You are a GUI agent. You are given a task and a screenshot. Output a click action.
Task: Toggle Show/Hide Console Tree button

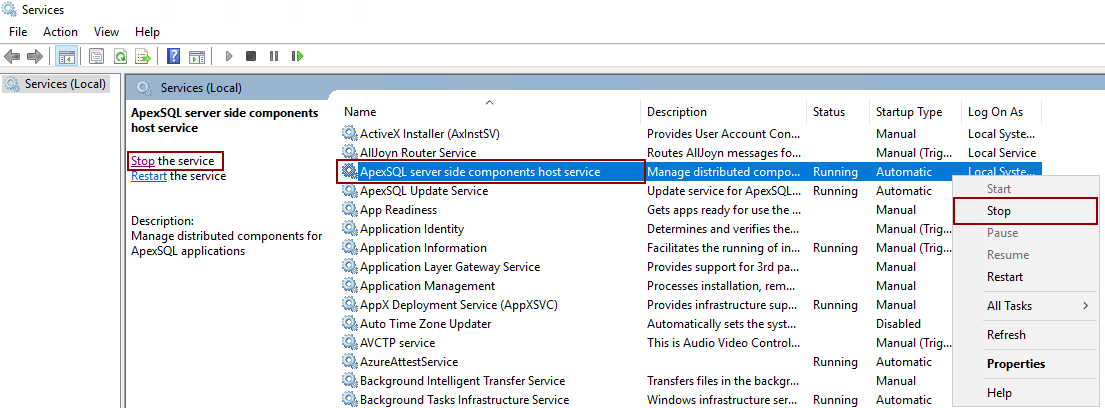67,56
